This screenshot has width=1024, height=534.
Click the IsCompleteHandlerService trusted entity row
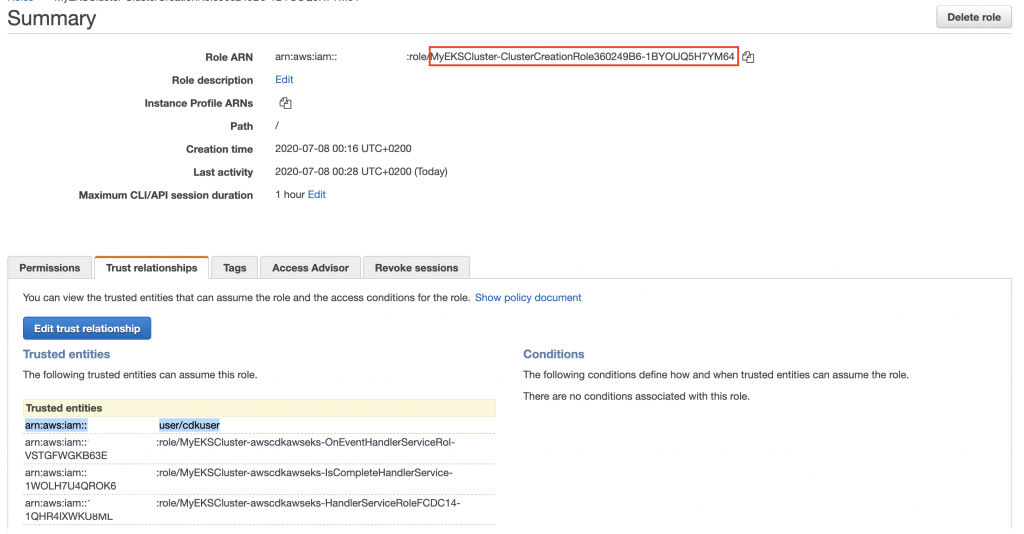pyautogui.click(x=259, y=479)
